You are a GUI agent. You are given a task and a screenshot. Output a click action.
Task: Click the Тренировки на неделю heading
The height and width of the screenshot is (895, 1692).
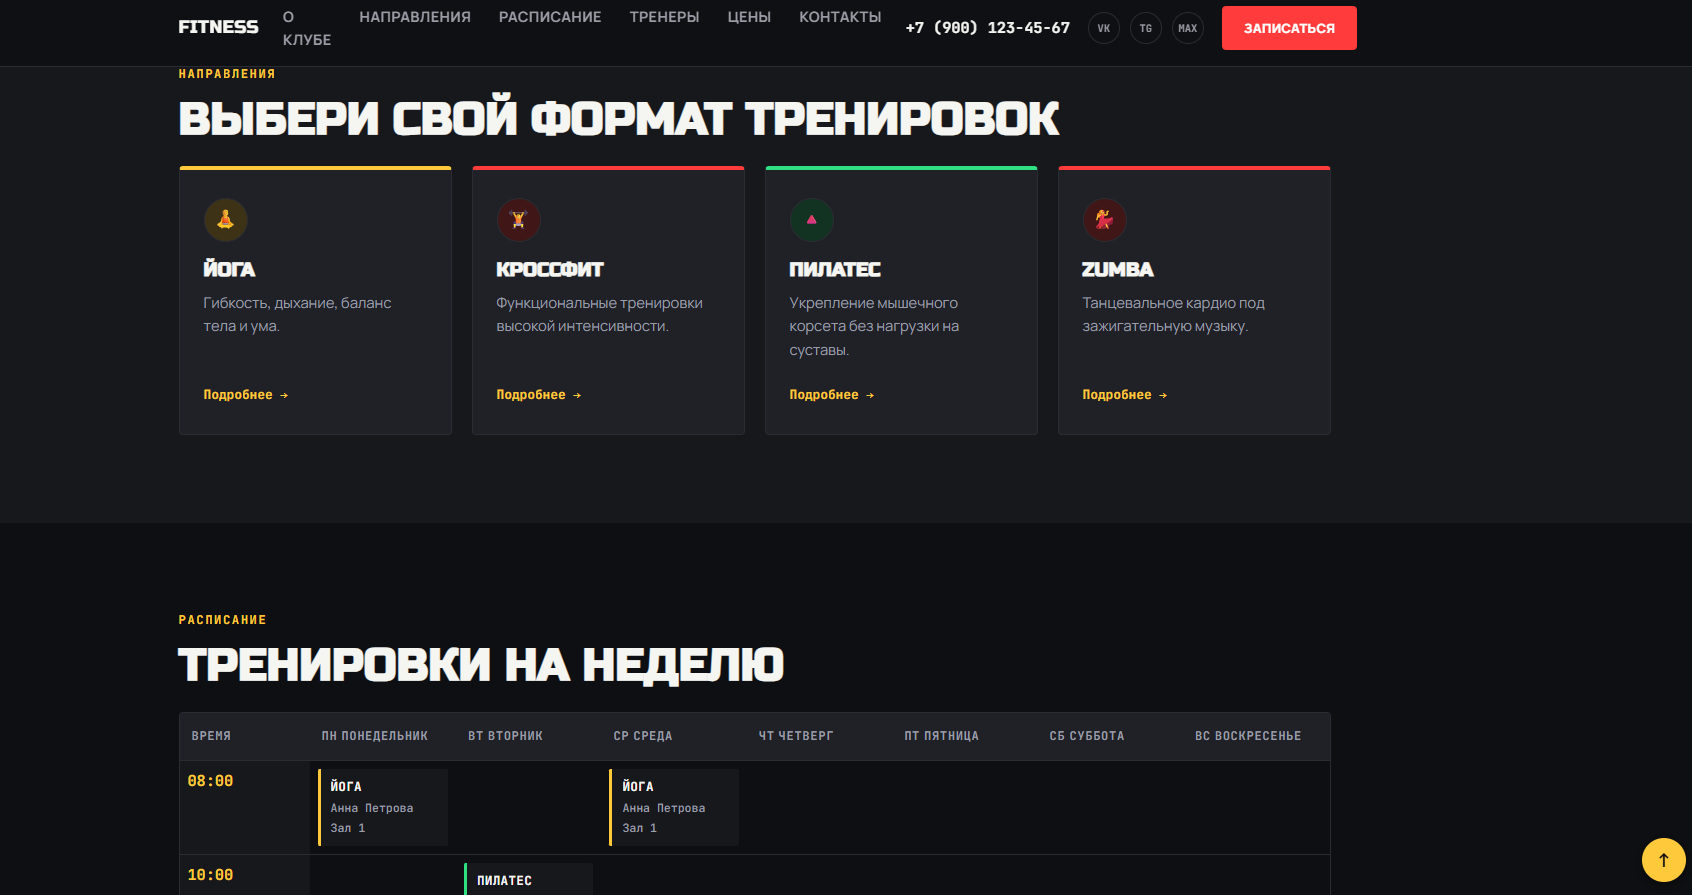click(x=481, y=665)
